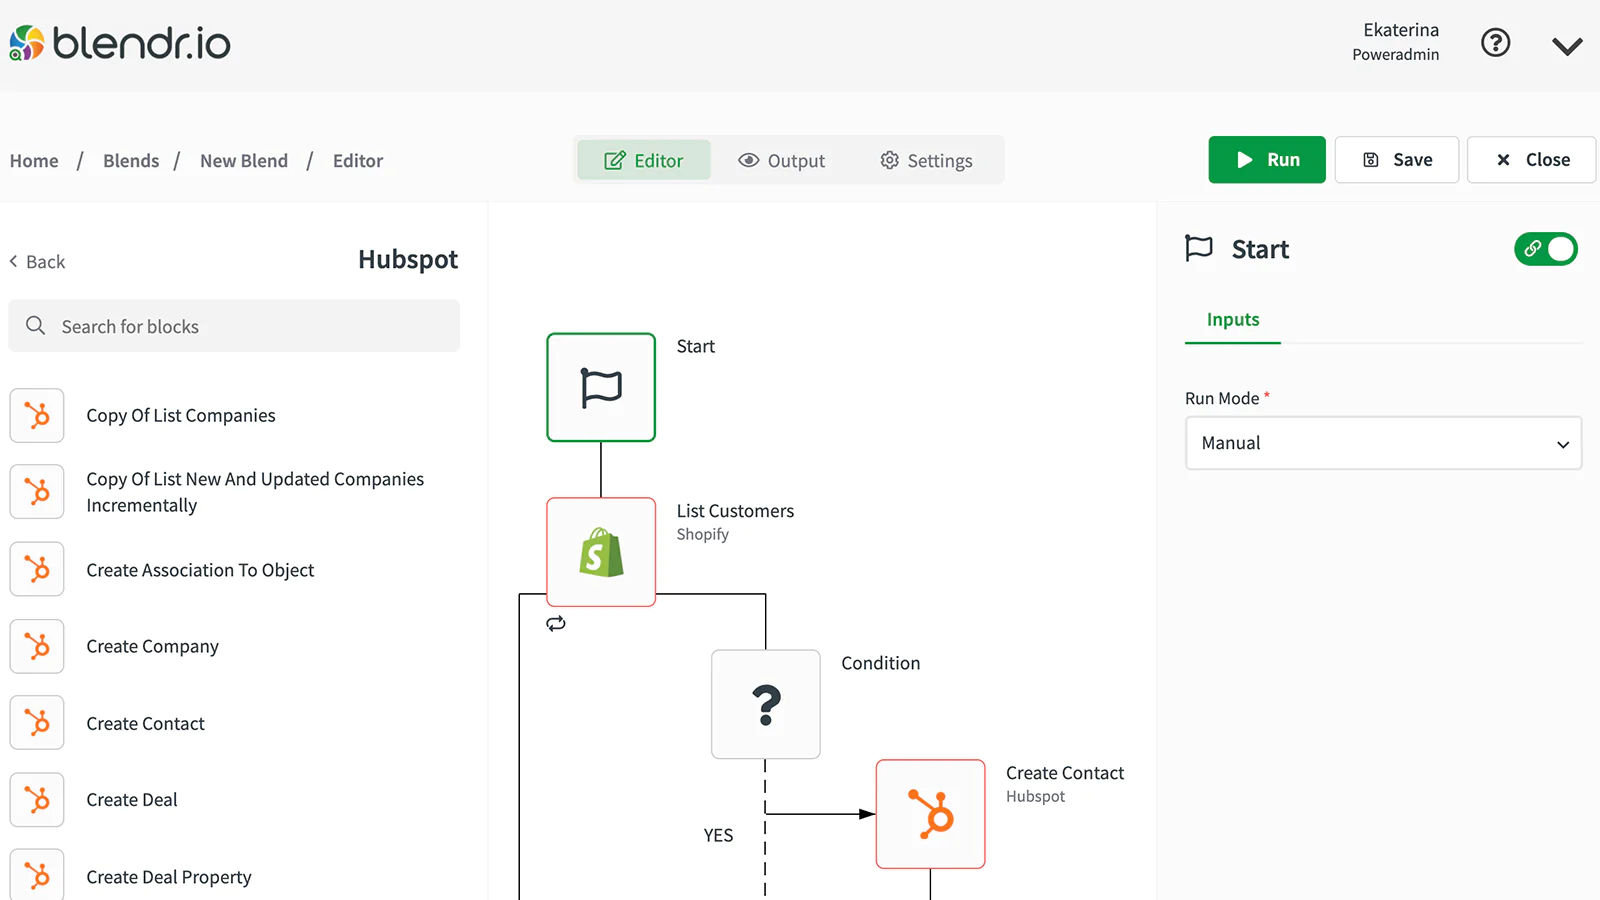The height and width of the screenshot is (900, 1600).
Task: Click 'Copy Of List New And Updated Companies Incrementally' text
Action: click(x=255, y=492)
